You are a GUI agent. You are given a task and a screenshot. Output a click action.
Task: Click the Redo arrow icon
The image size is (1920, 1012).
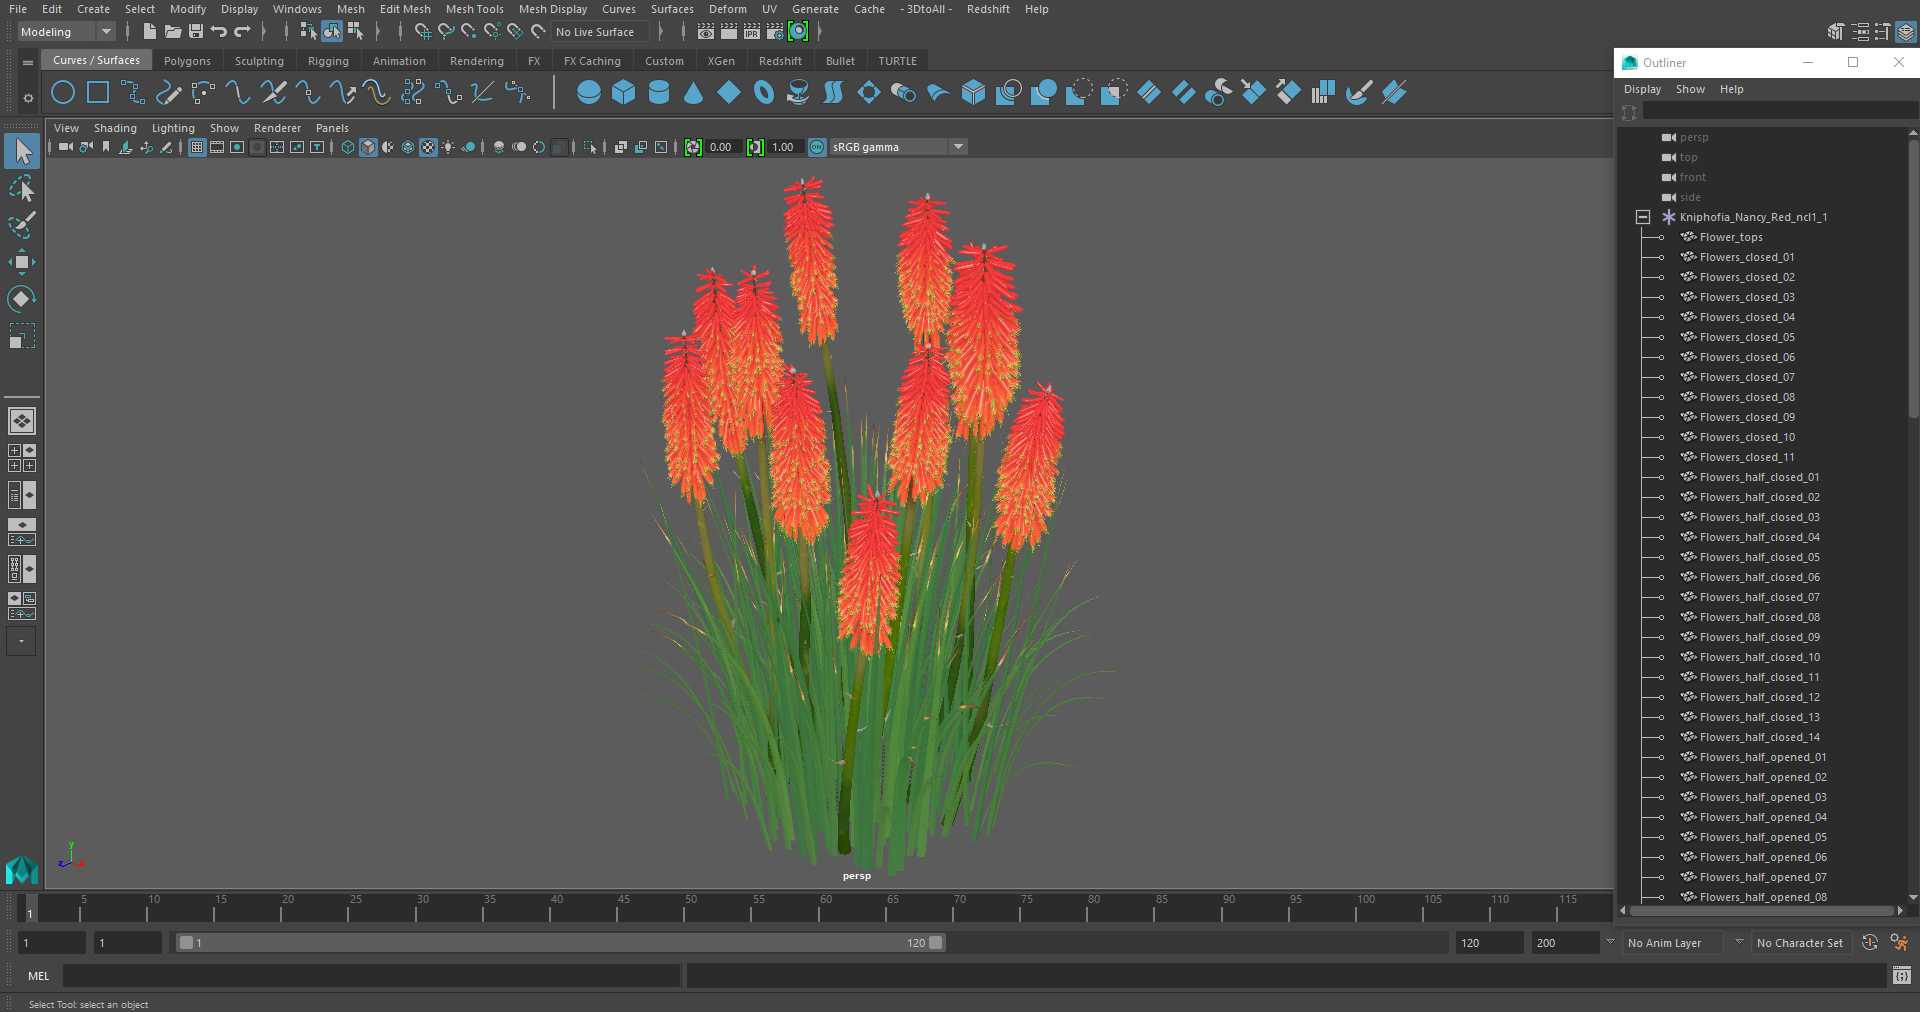click(242, 32)
